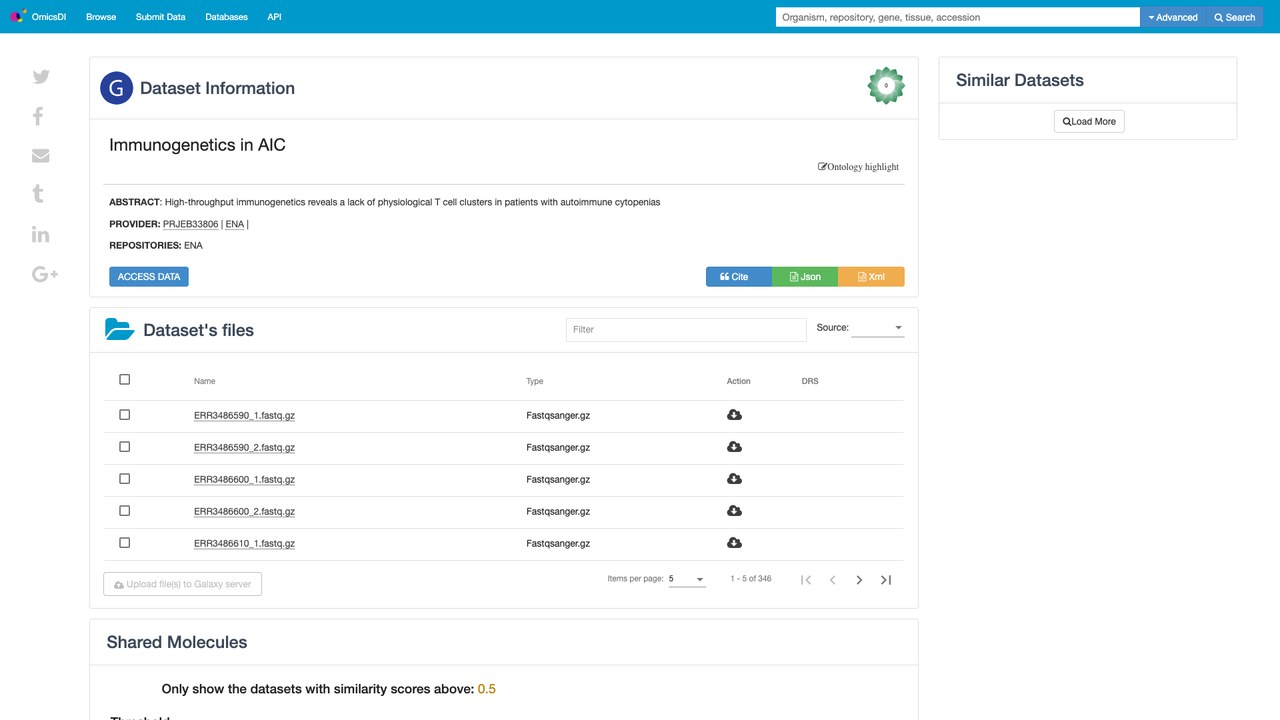Open the Browse menu
The height and width of the screenshot is (720, 1280).
pyautogui.click(x=101, y=17)
